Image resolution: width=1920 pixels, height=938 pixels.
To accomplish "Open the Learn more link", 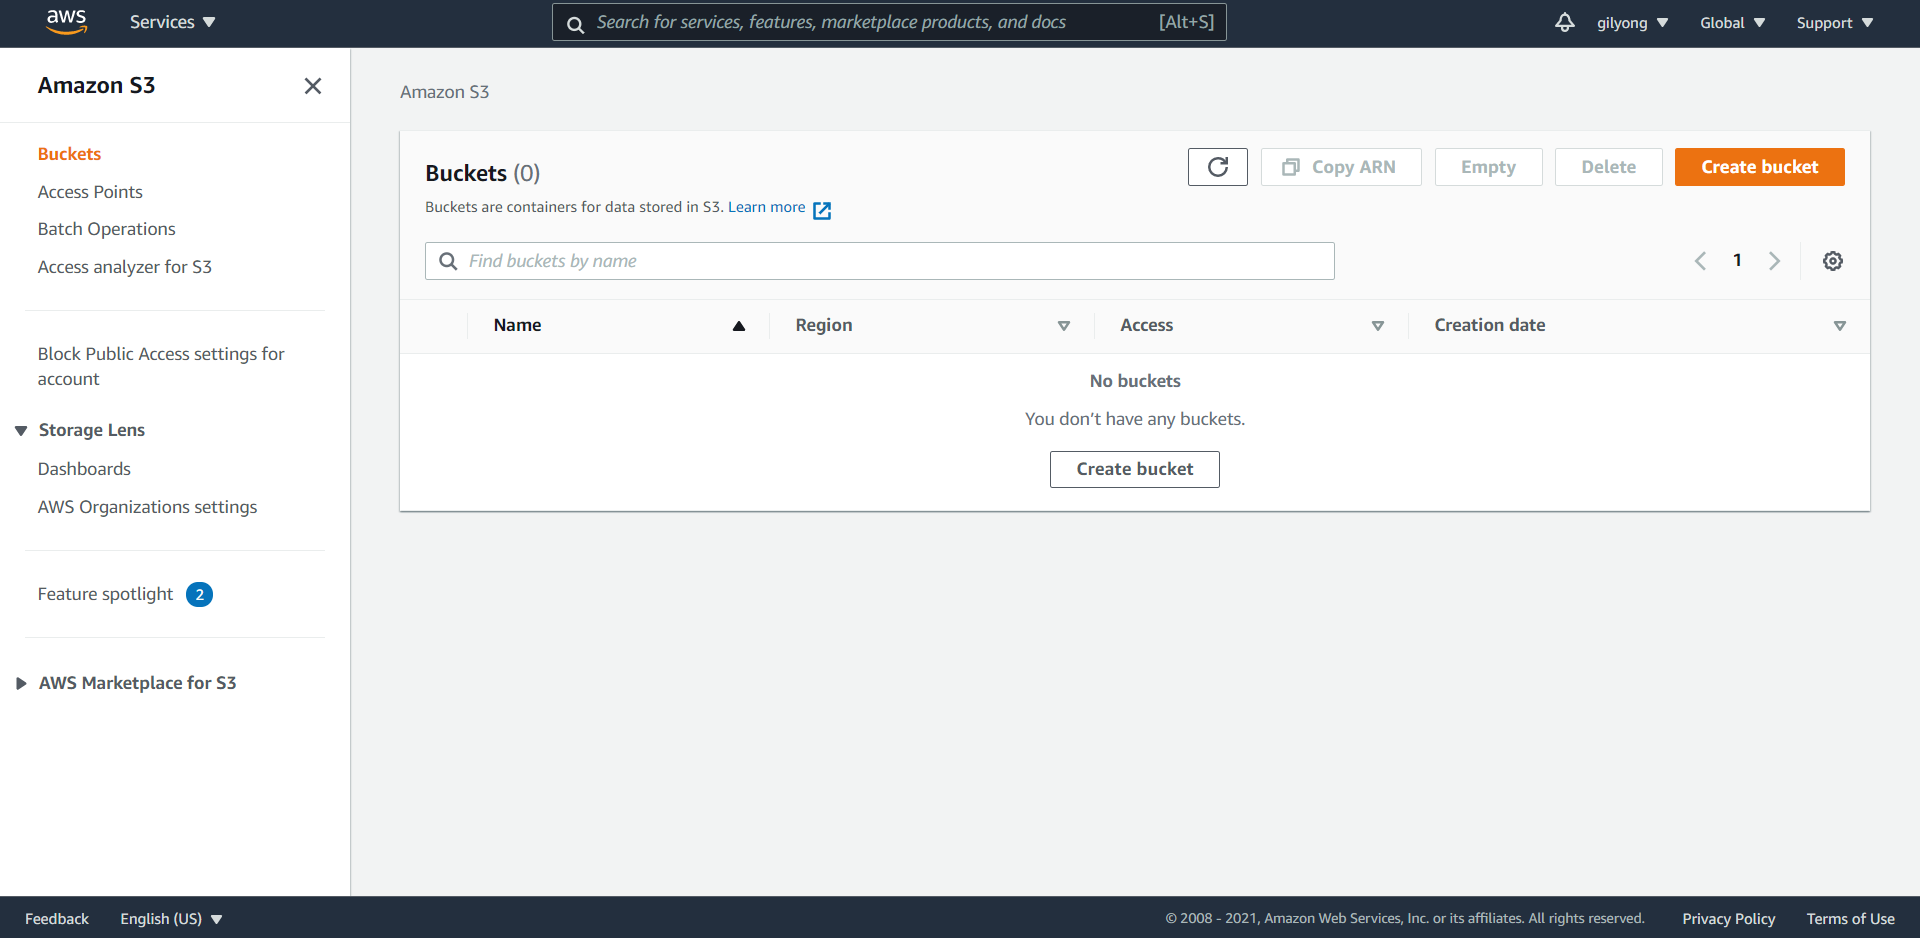I will coord(766,207).
